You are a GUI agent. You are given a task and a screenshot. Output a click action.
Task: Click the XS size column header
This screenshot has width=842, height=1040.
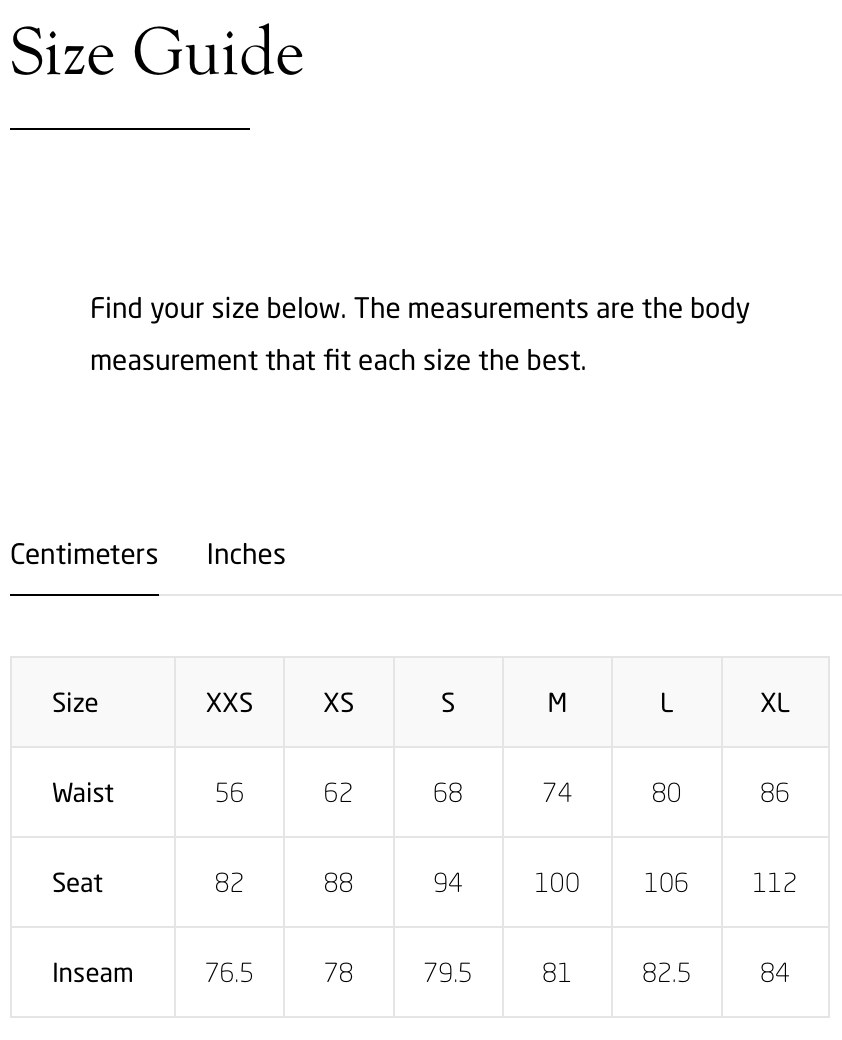tap(338, 703)
